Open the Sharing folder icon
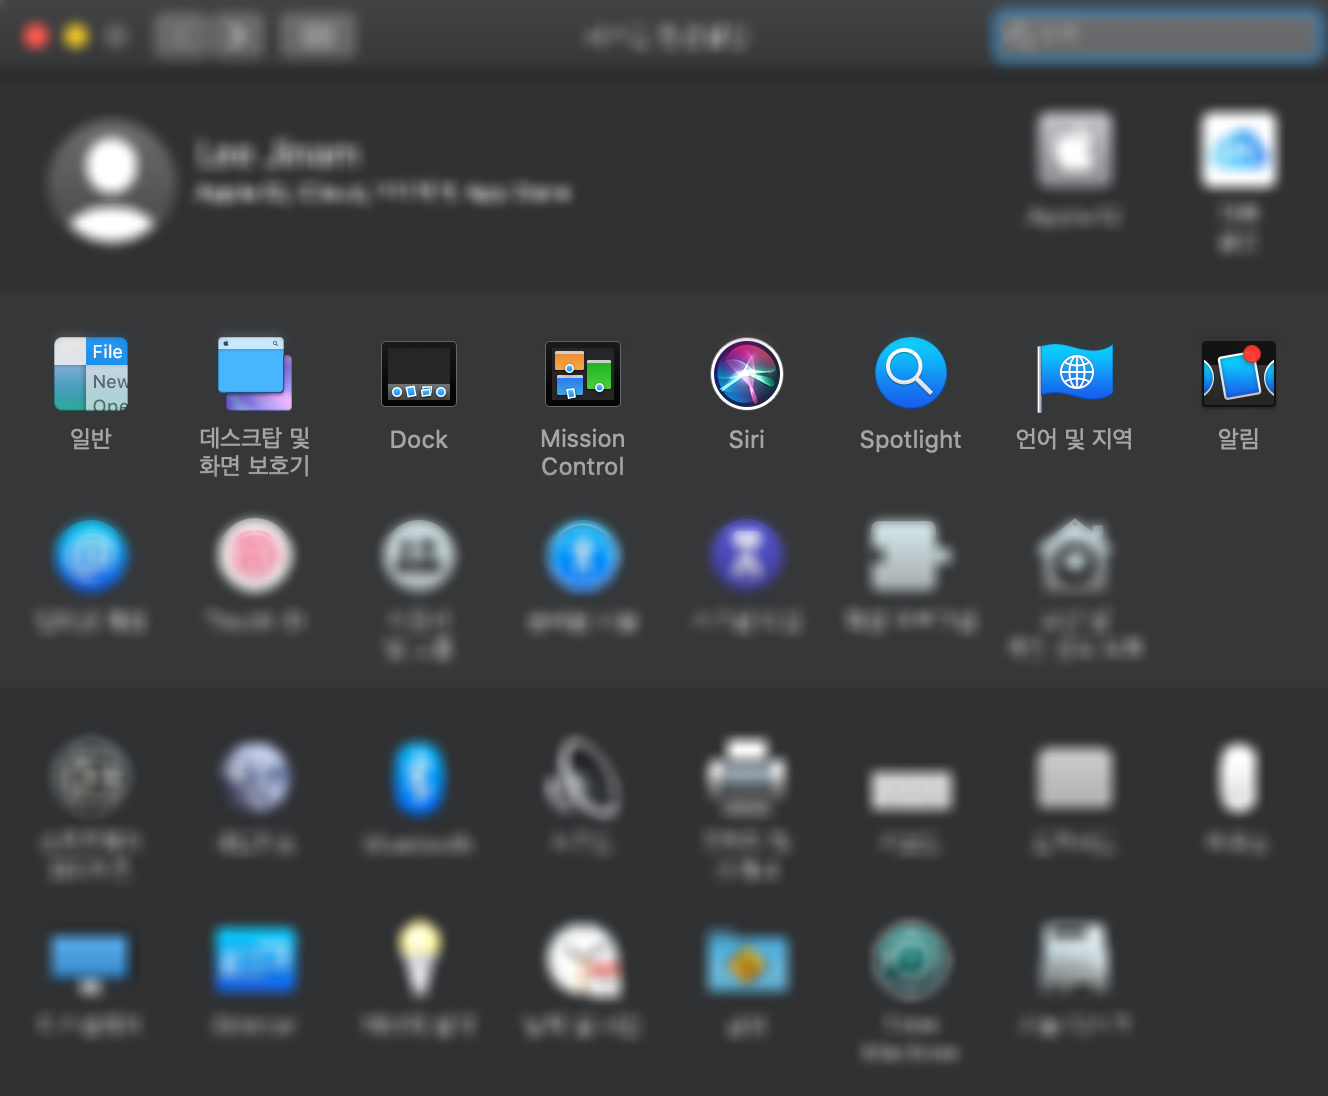Image resolution: width=1328 pixels, height=1096 pixels. (747, 962)
